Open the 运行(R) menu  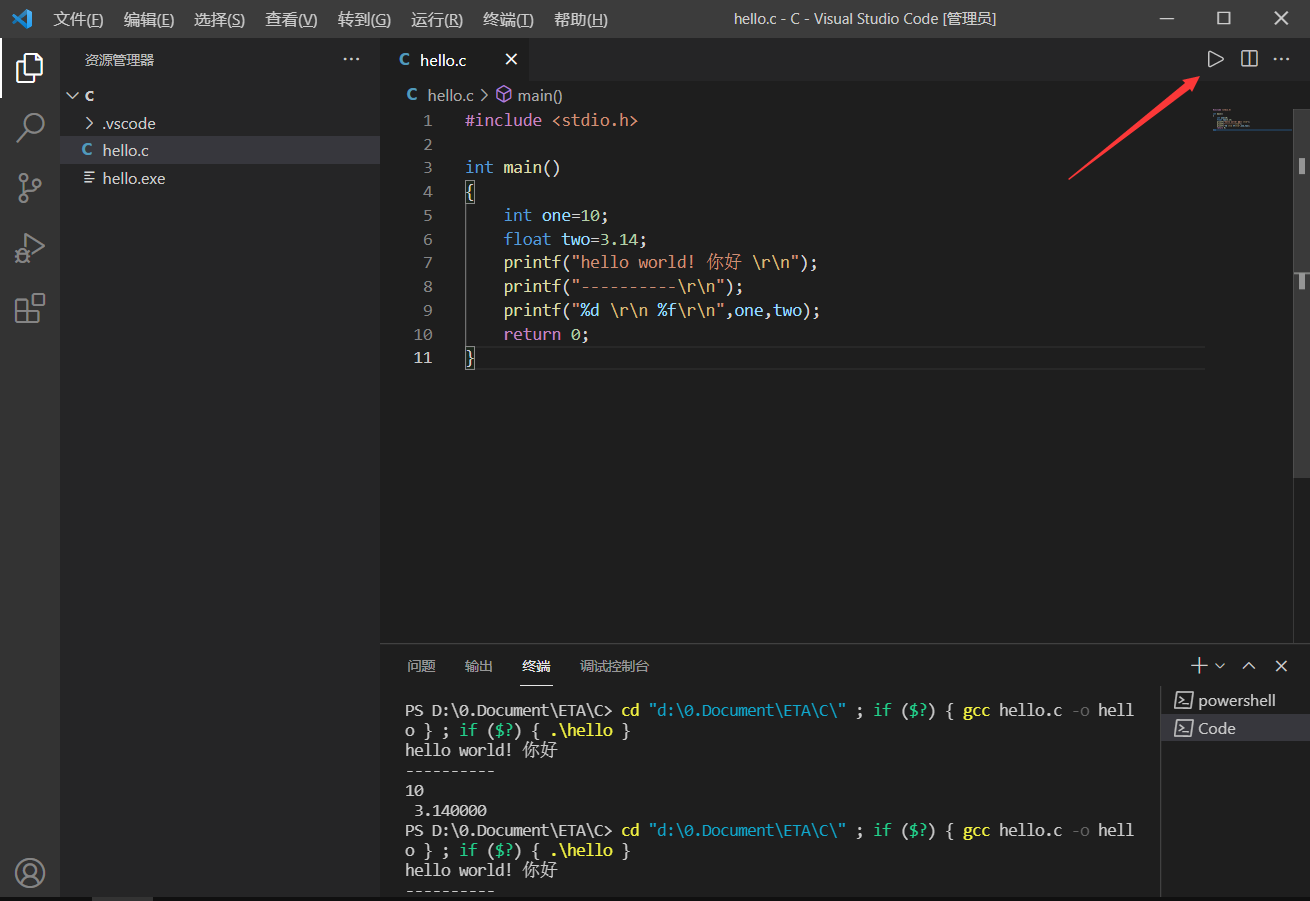click(x=437, y=20)
